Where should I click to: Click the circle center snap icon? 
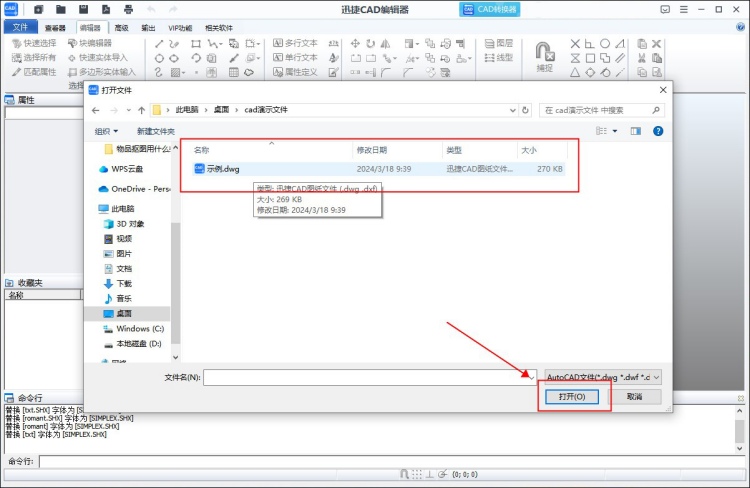[605, 44]
